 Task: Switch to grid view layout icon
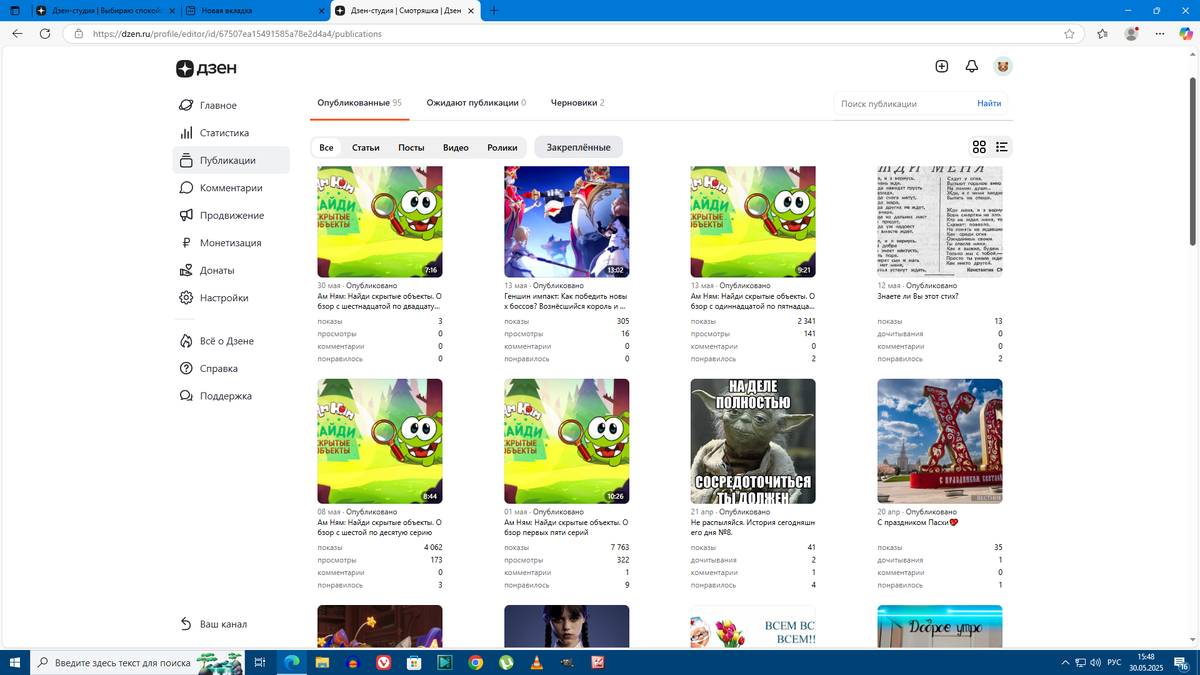979,147
